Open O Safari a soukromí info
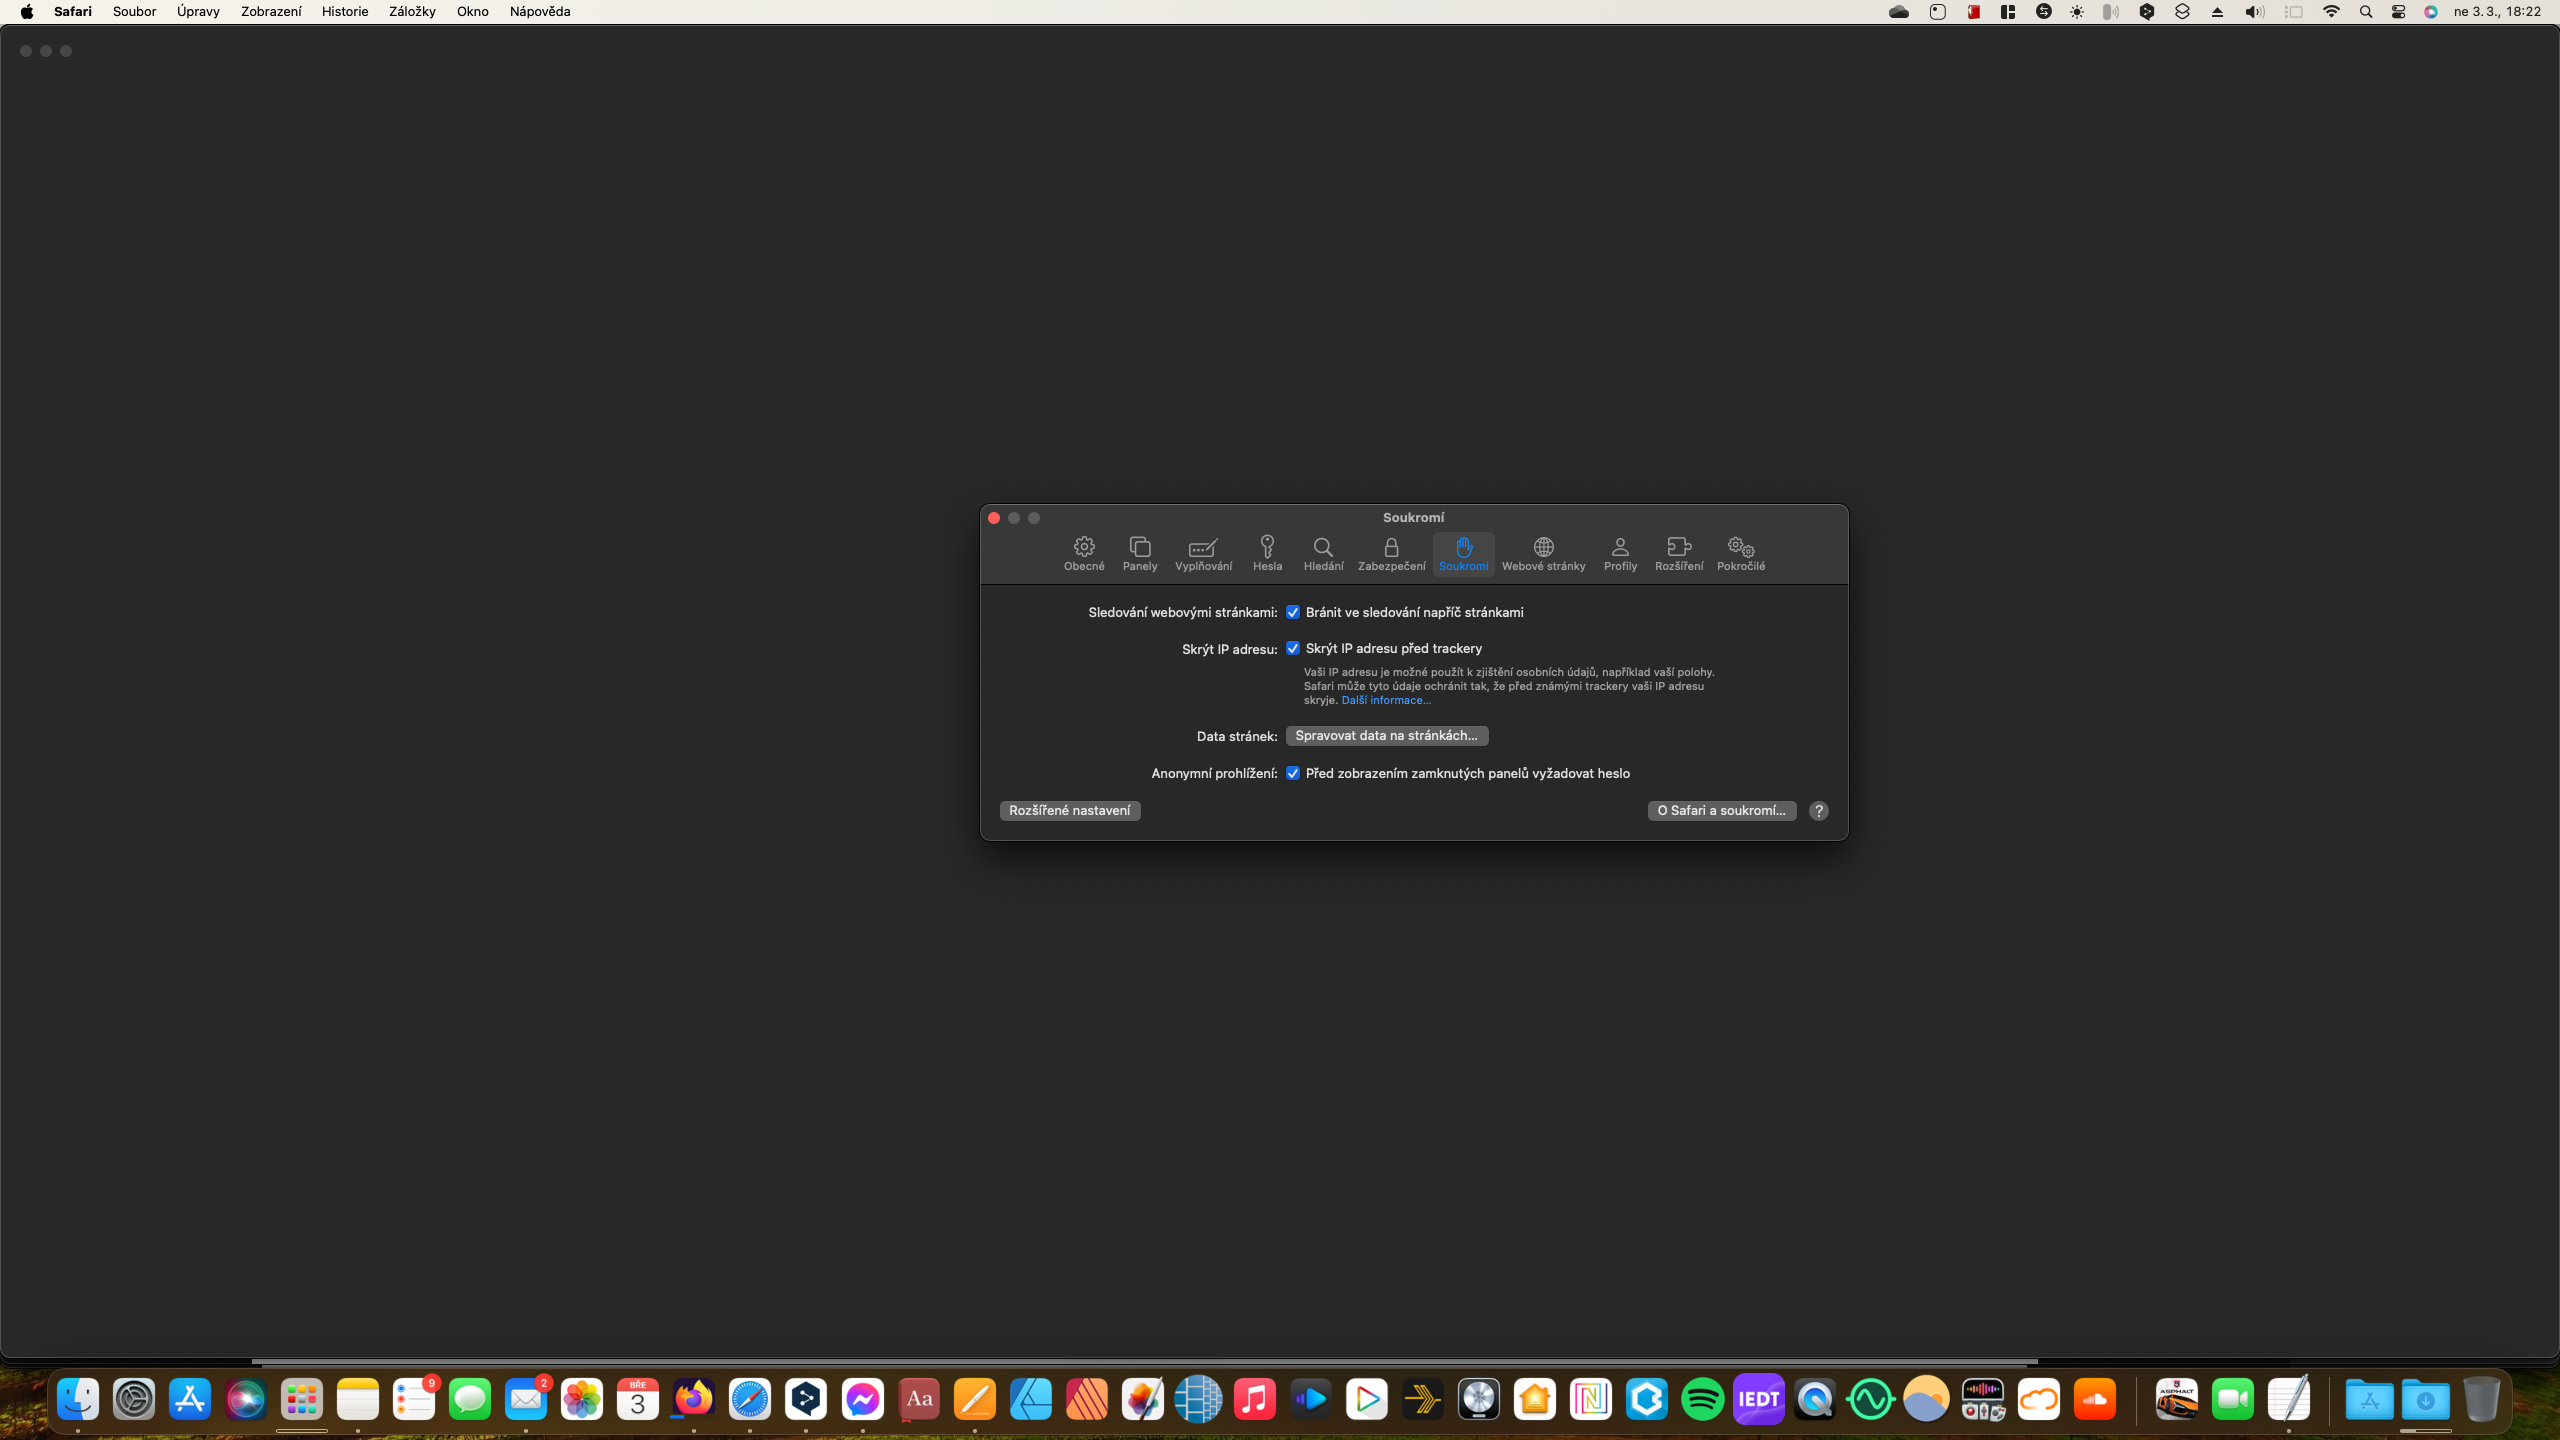 pos(1721,810)
